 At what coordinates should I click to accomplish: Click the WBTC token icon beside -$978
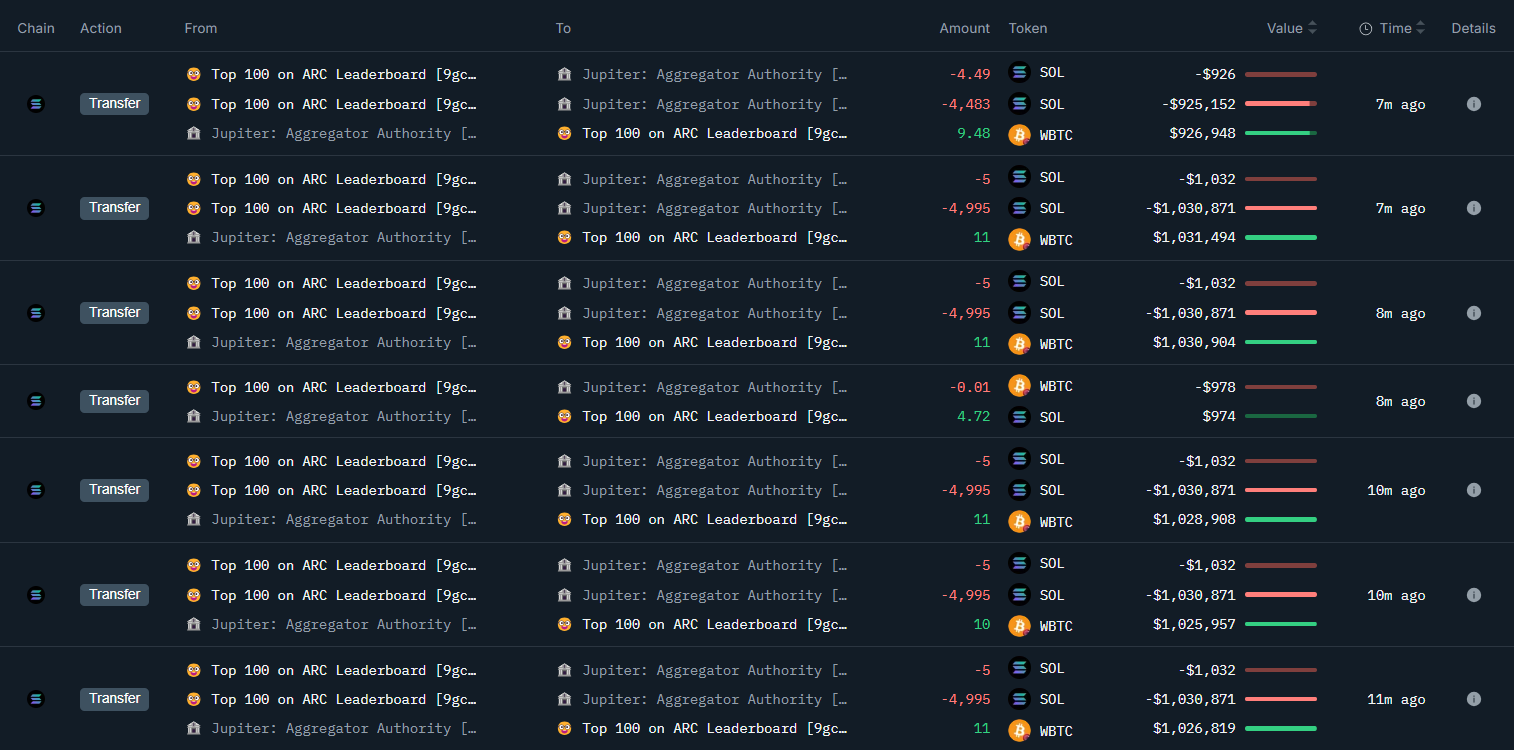coord(1019,385)
